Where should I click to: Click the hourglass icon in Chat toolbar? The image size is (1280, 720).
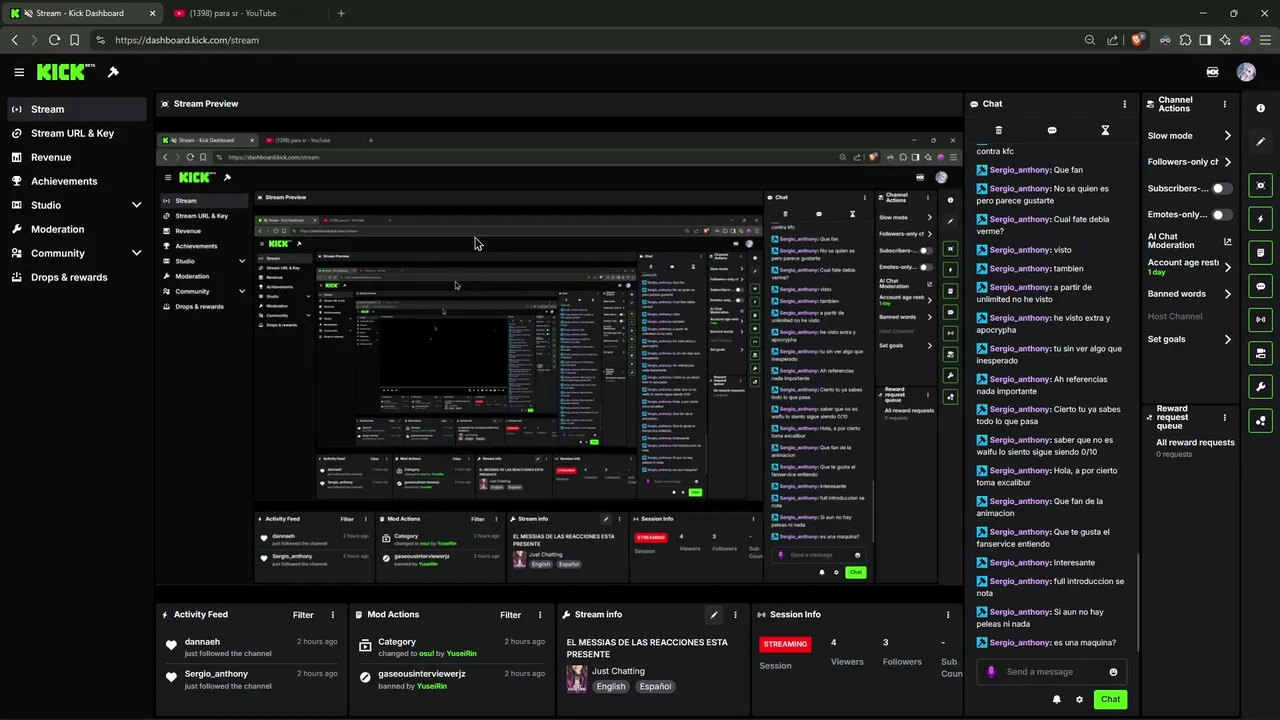tap(1105, 130)
